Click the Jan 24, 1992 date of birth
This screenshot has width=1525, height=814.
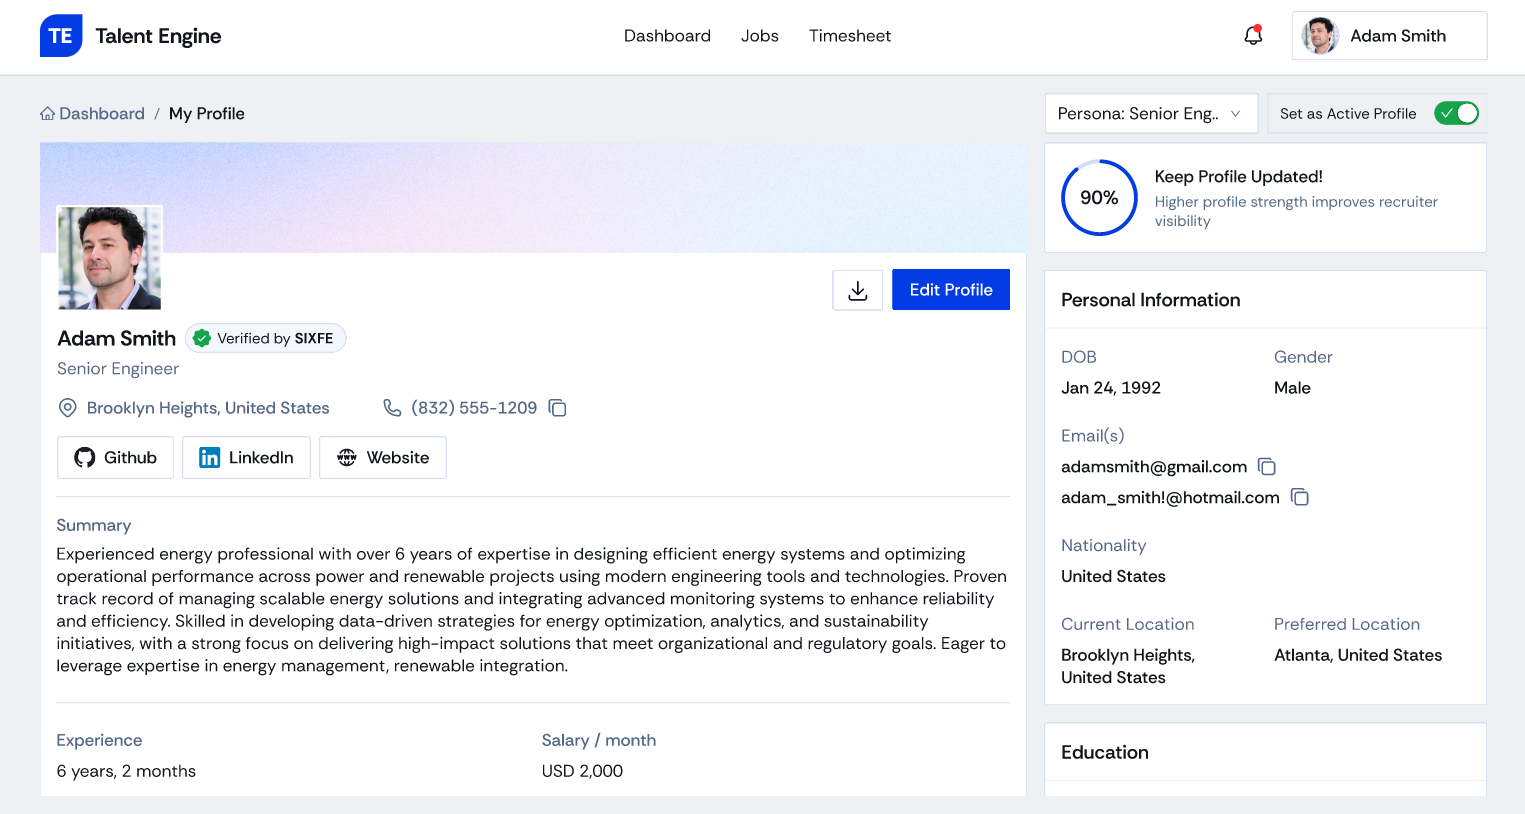[x=1111, y=388]
